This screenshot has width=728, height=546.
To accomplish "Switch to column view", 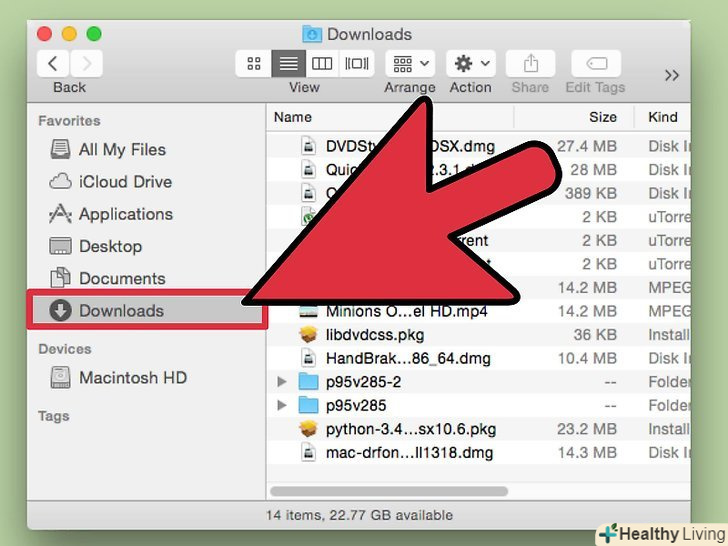I will coord(322,63).
